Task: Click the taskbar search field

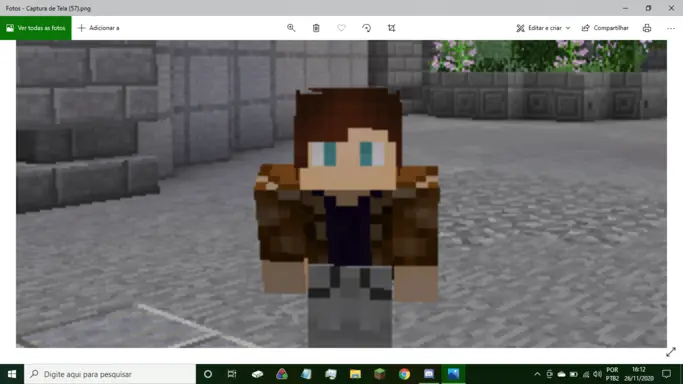Action: pos(110,374)
